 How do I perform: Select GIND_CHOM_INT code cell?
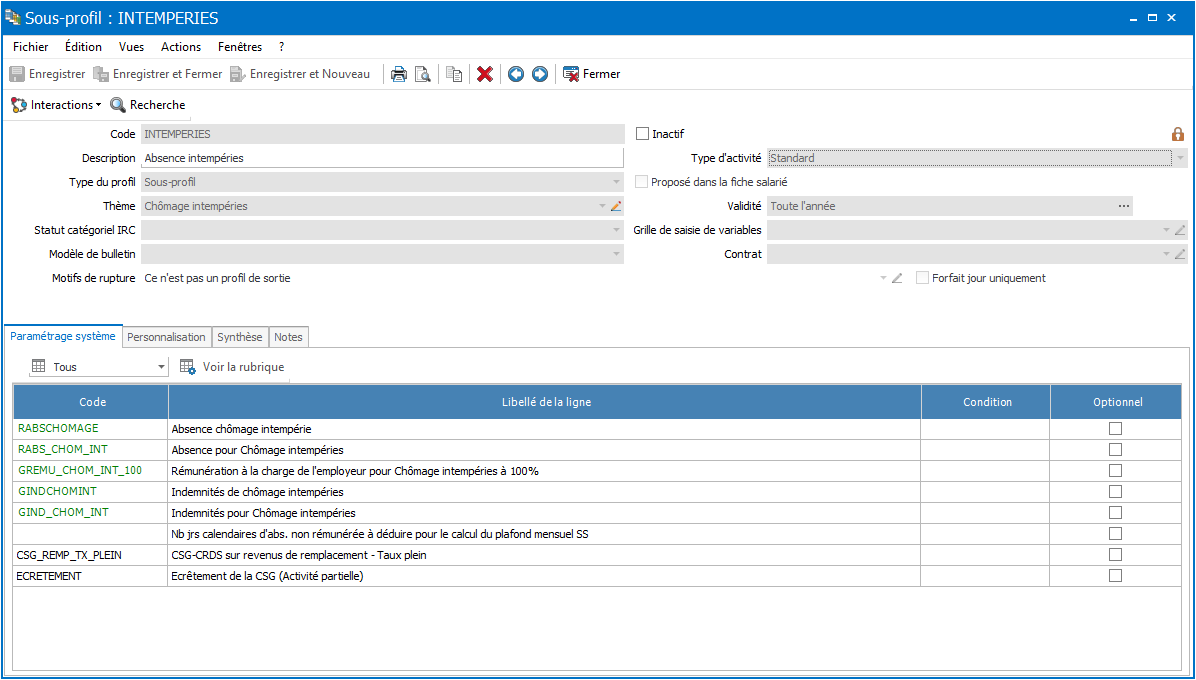(92, 512)
